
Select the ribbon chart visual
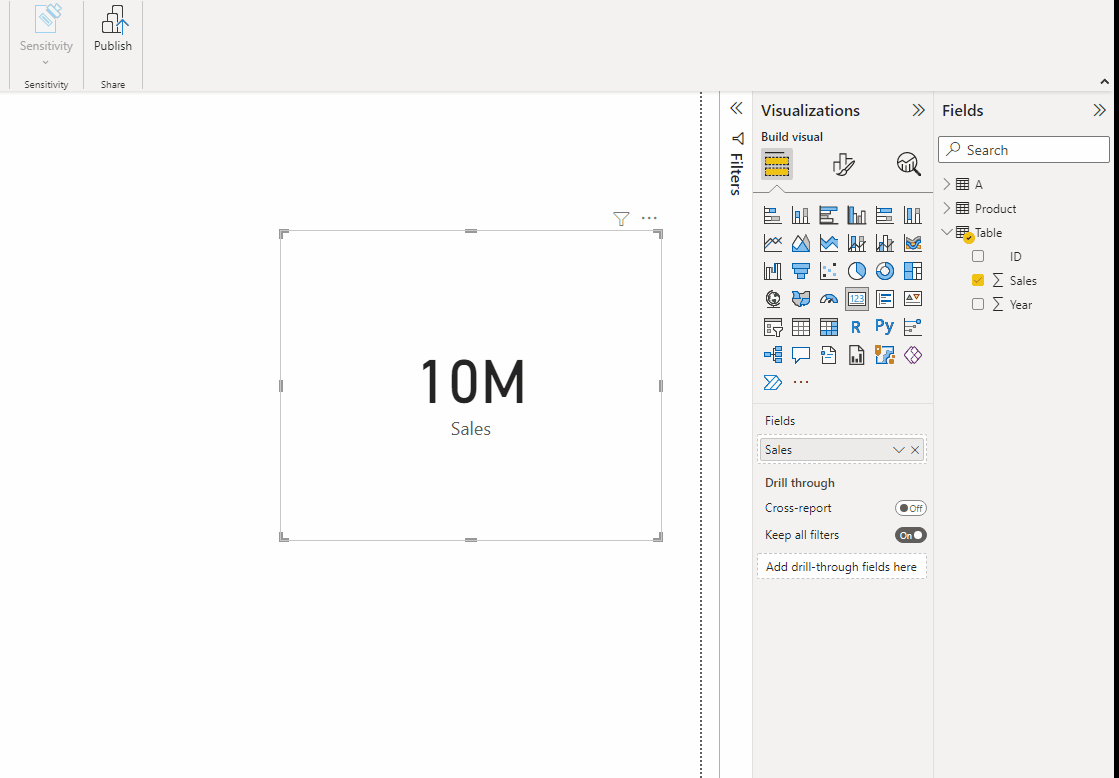[x=913, y=243]
